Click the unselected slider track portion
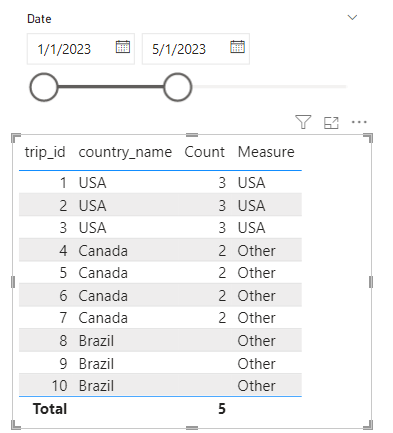Viewport: 393px width, 433px height. [269, 87]
